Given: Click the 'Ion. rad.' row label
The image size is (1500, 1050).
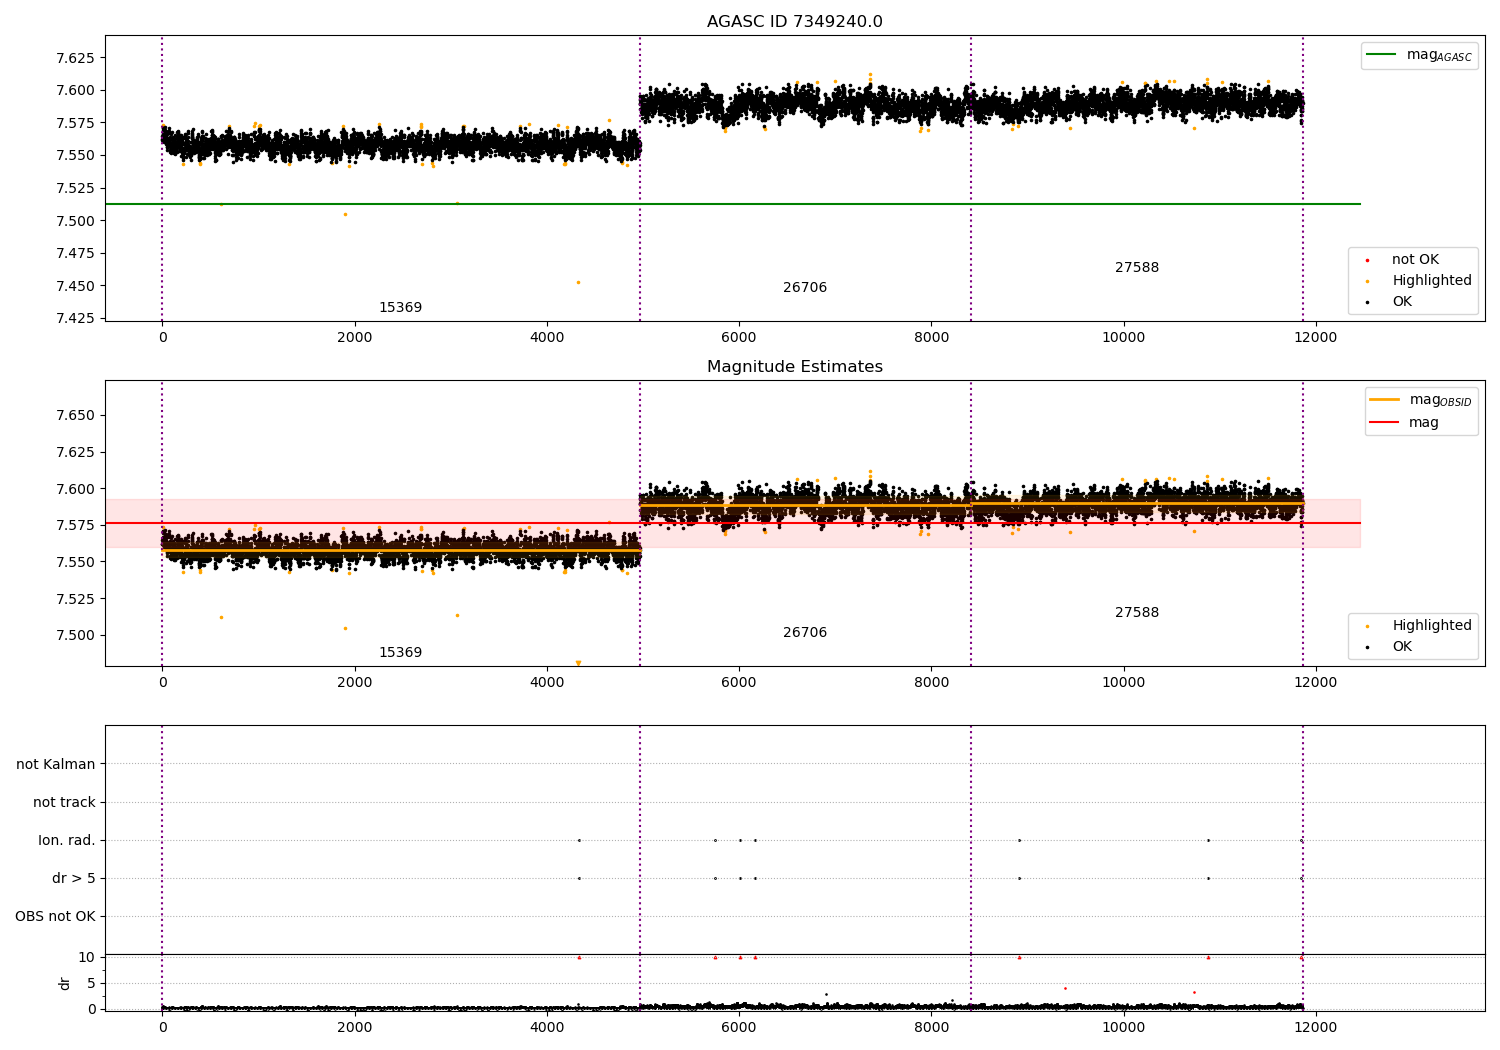Looking at the screenshot, I should pyautogui.click(x=67, y=841).
